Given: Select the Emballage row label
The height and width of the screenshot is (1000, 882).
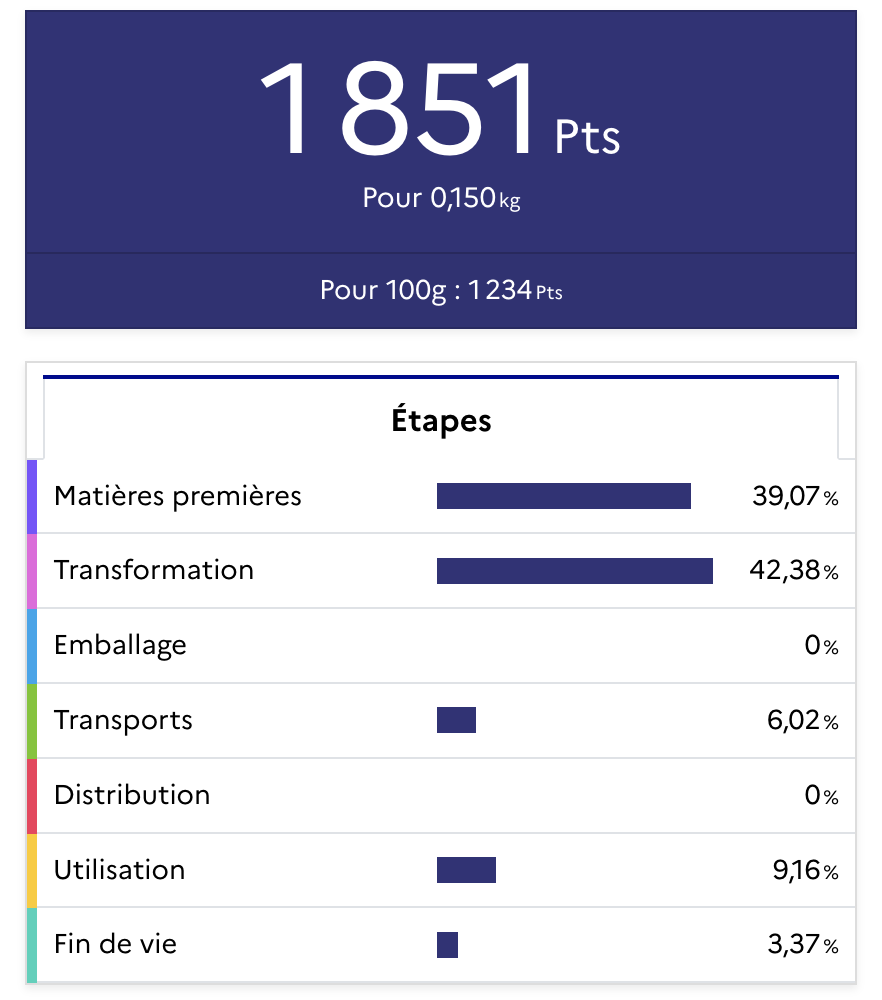Looking at the screenshot, I should pos(120,645).
